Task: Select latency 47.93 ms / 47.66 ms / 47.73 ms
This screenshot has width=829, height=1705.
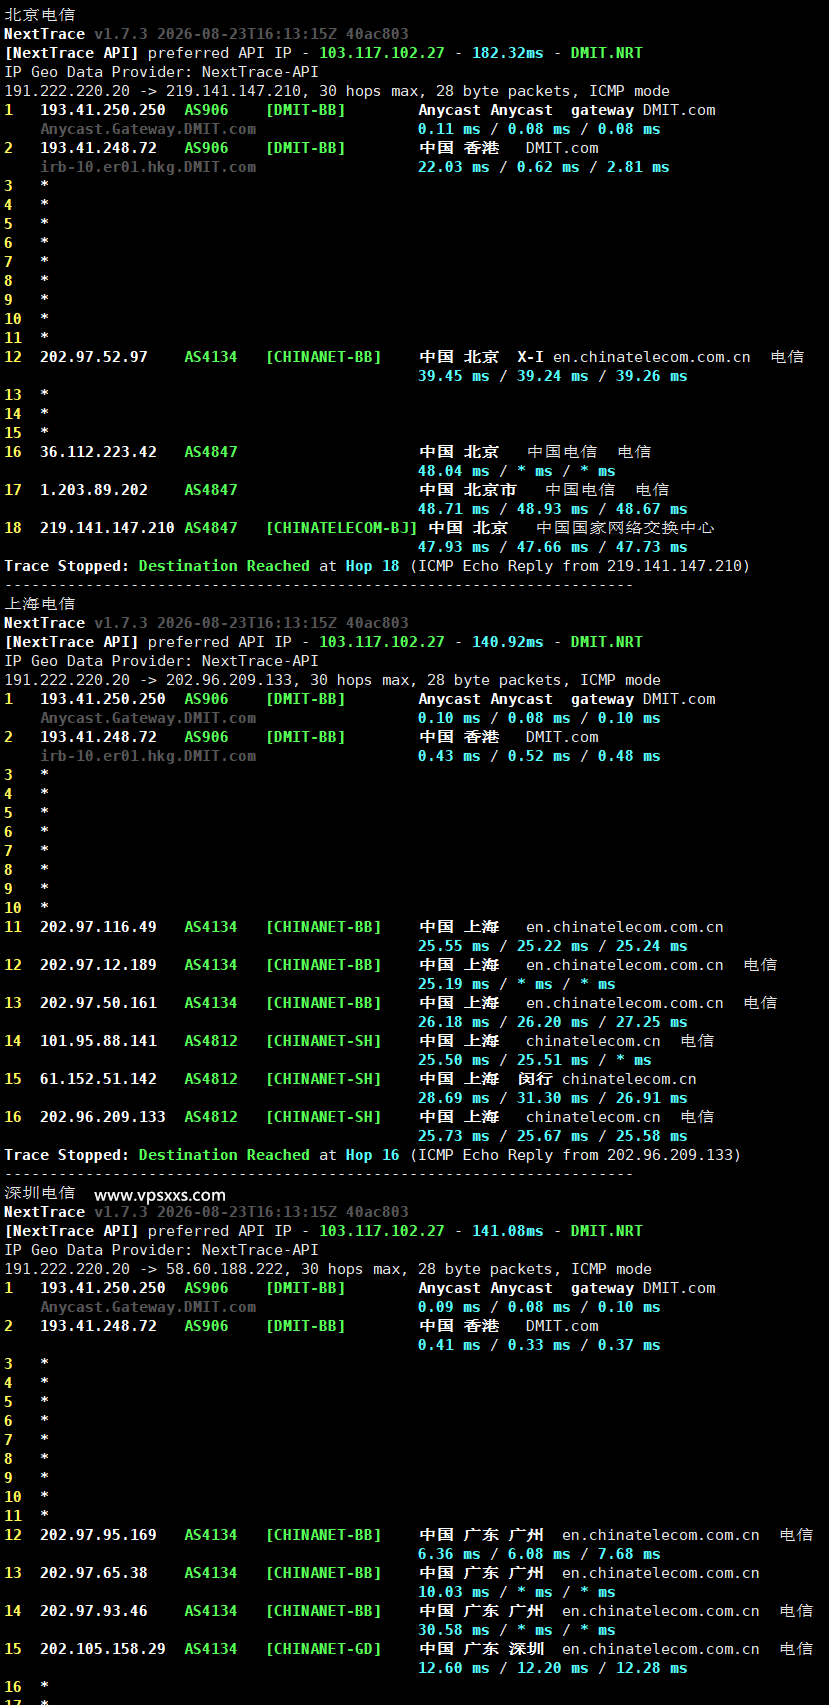Action: coord(553,547)
